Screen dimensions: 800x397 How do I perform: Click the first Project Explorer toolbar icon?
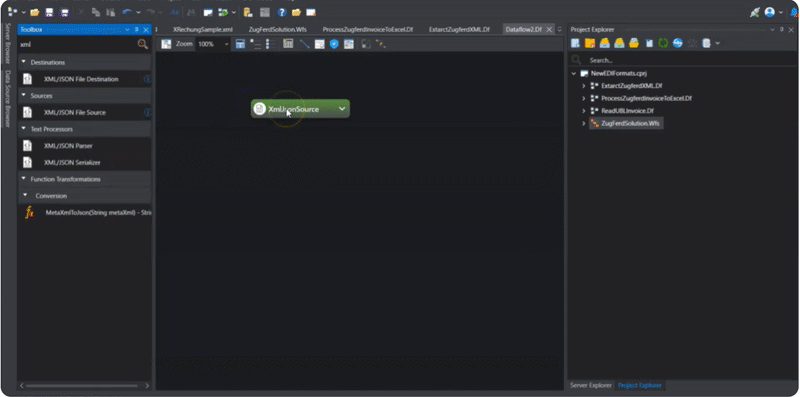(575, 43)
